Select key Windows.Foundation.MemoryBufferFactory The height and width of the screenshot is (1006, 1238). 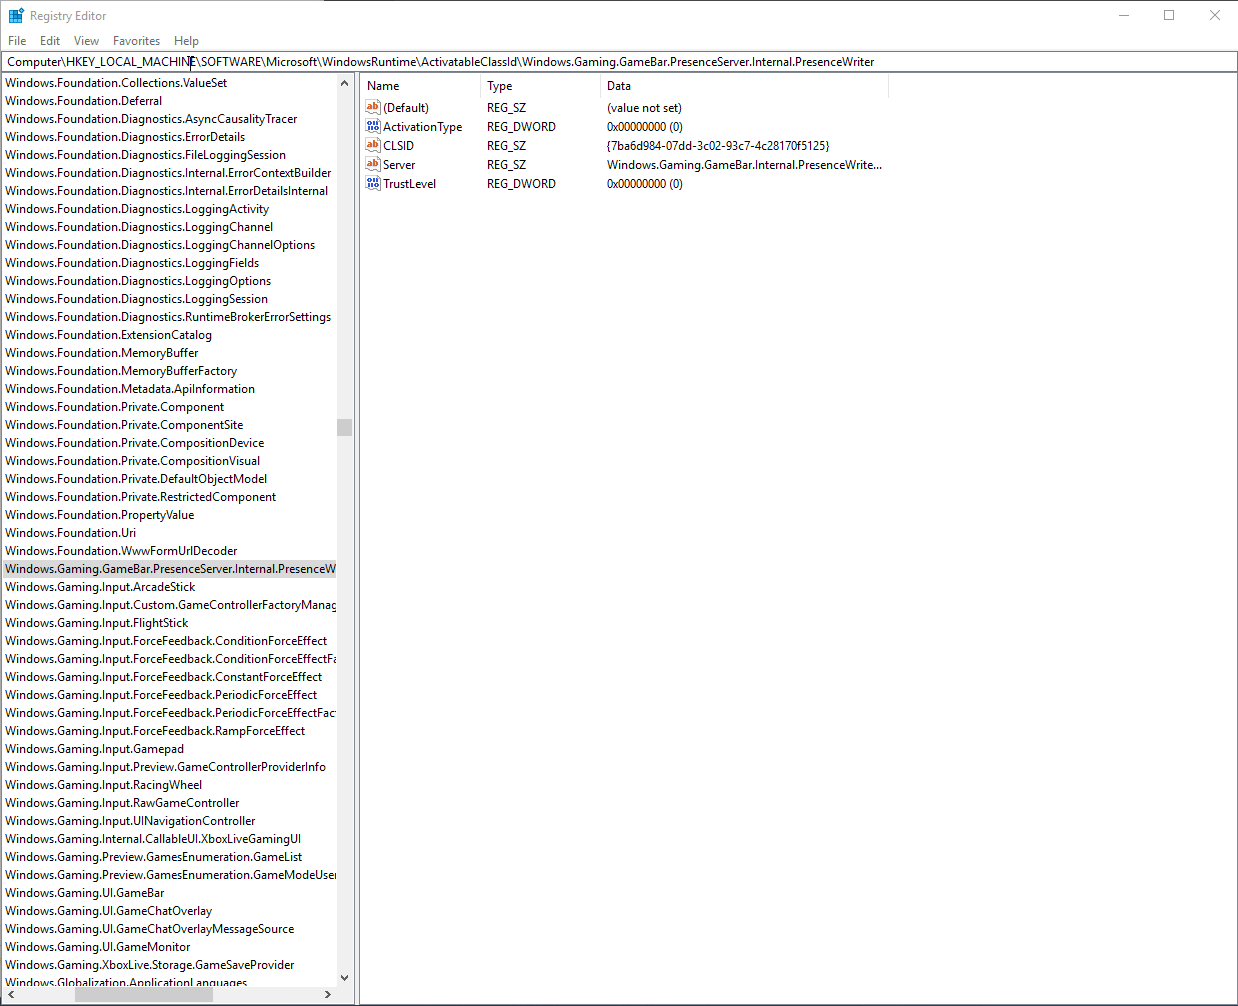click(x=121, y=371)
